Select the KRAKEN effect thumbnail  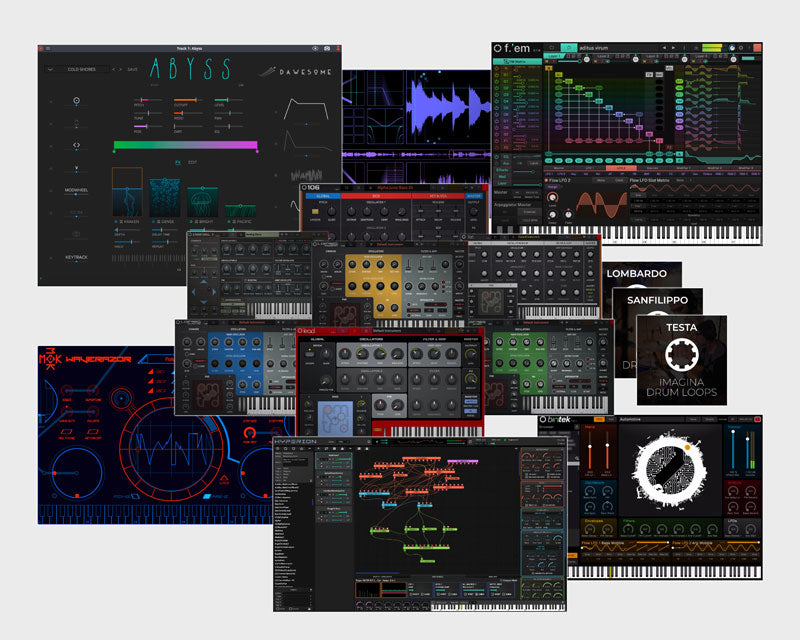[x=127, y=192]
